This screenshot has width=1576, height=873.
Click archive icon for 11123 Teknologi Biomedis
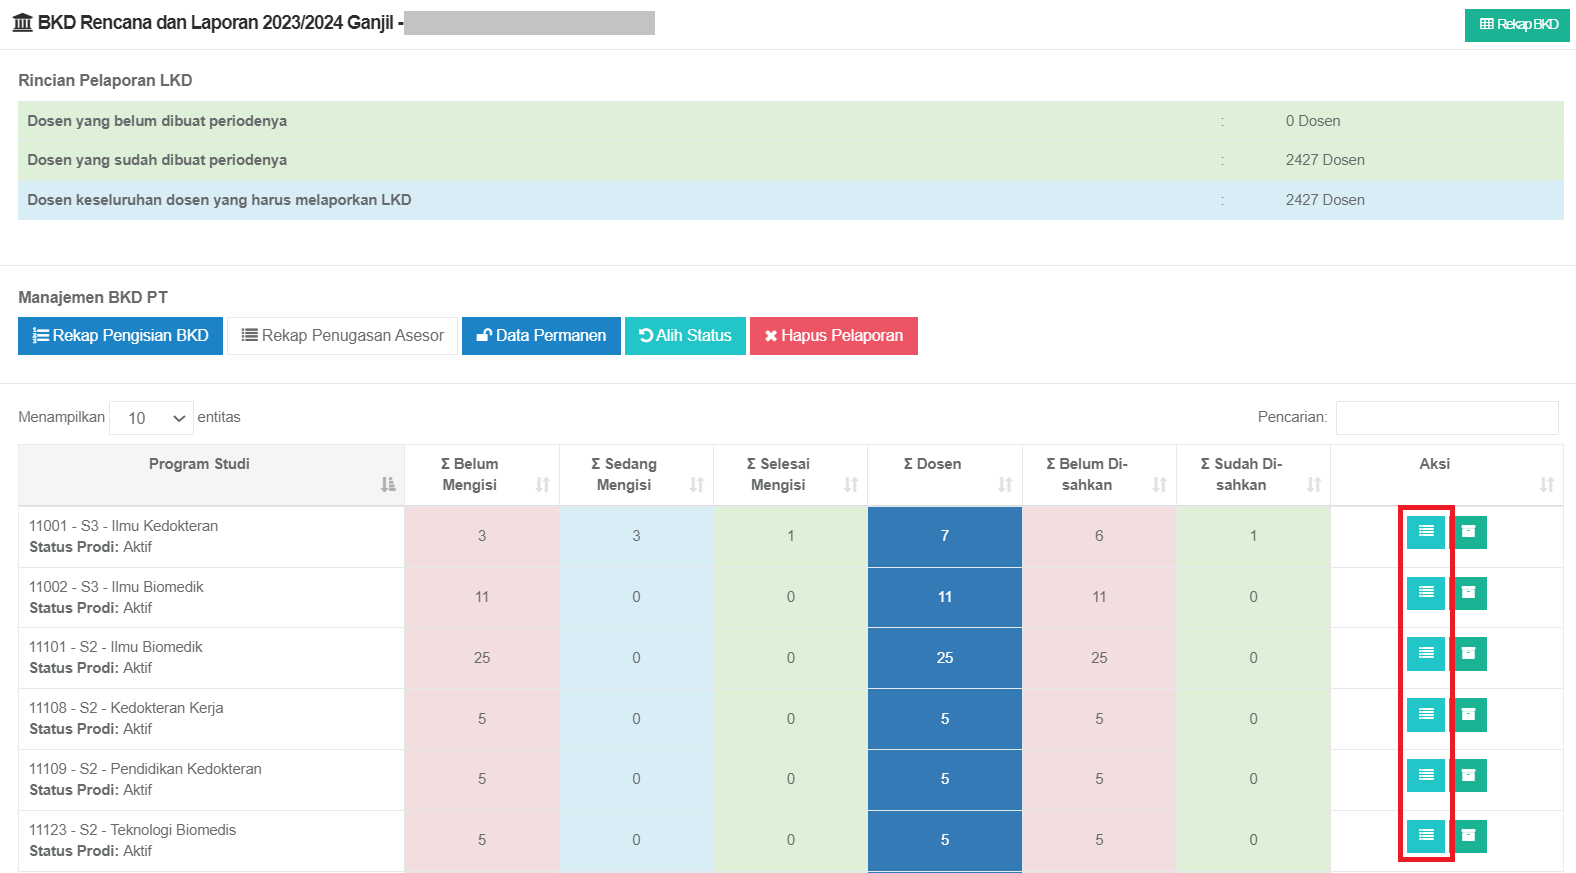click(1468, 836)
